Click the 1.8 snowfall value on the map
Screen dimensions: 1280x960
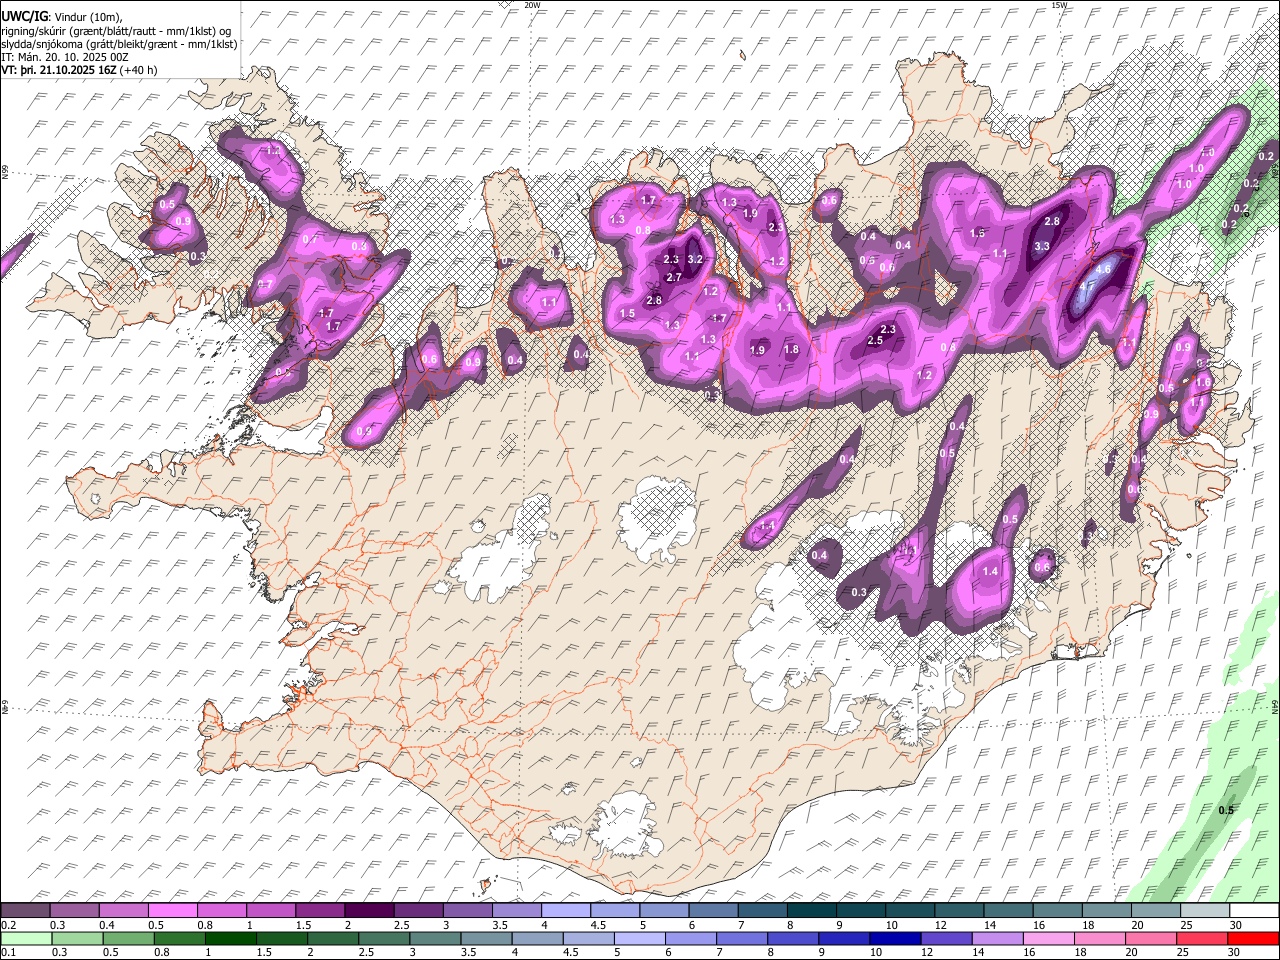click(x=791, y=350)
